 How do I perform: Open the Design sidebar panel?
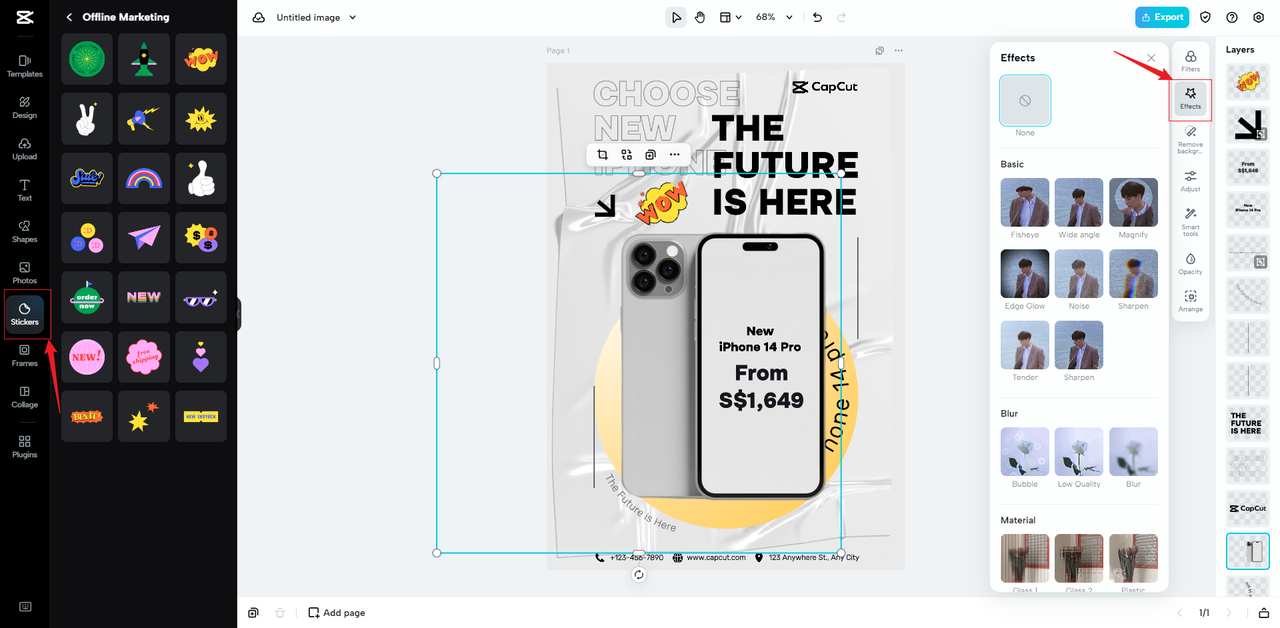coord(25,108)
